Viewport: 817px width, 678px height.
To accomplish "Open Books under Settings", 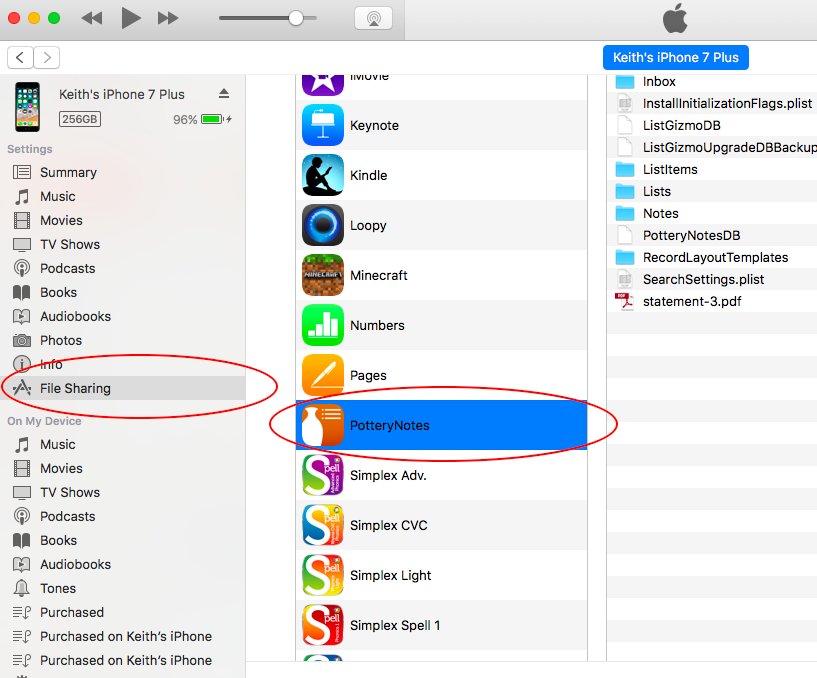I will click(122, 292).
